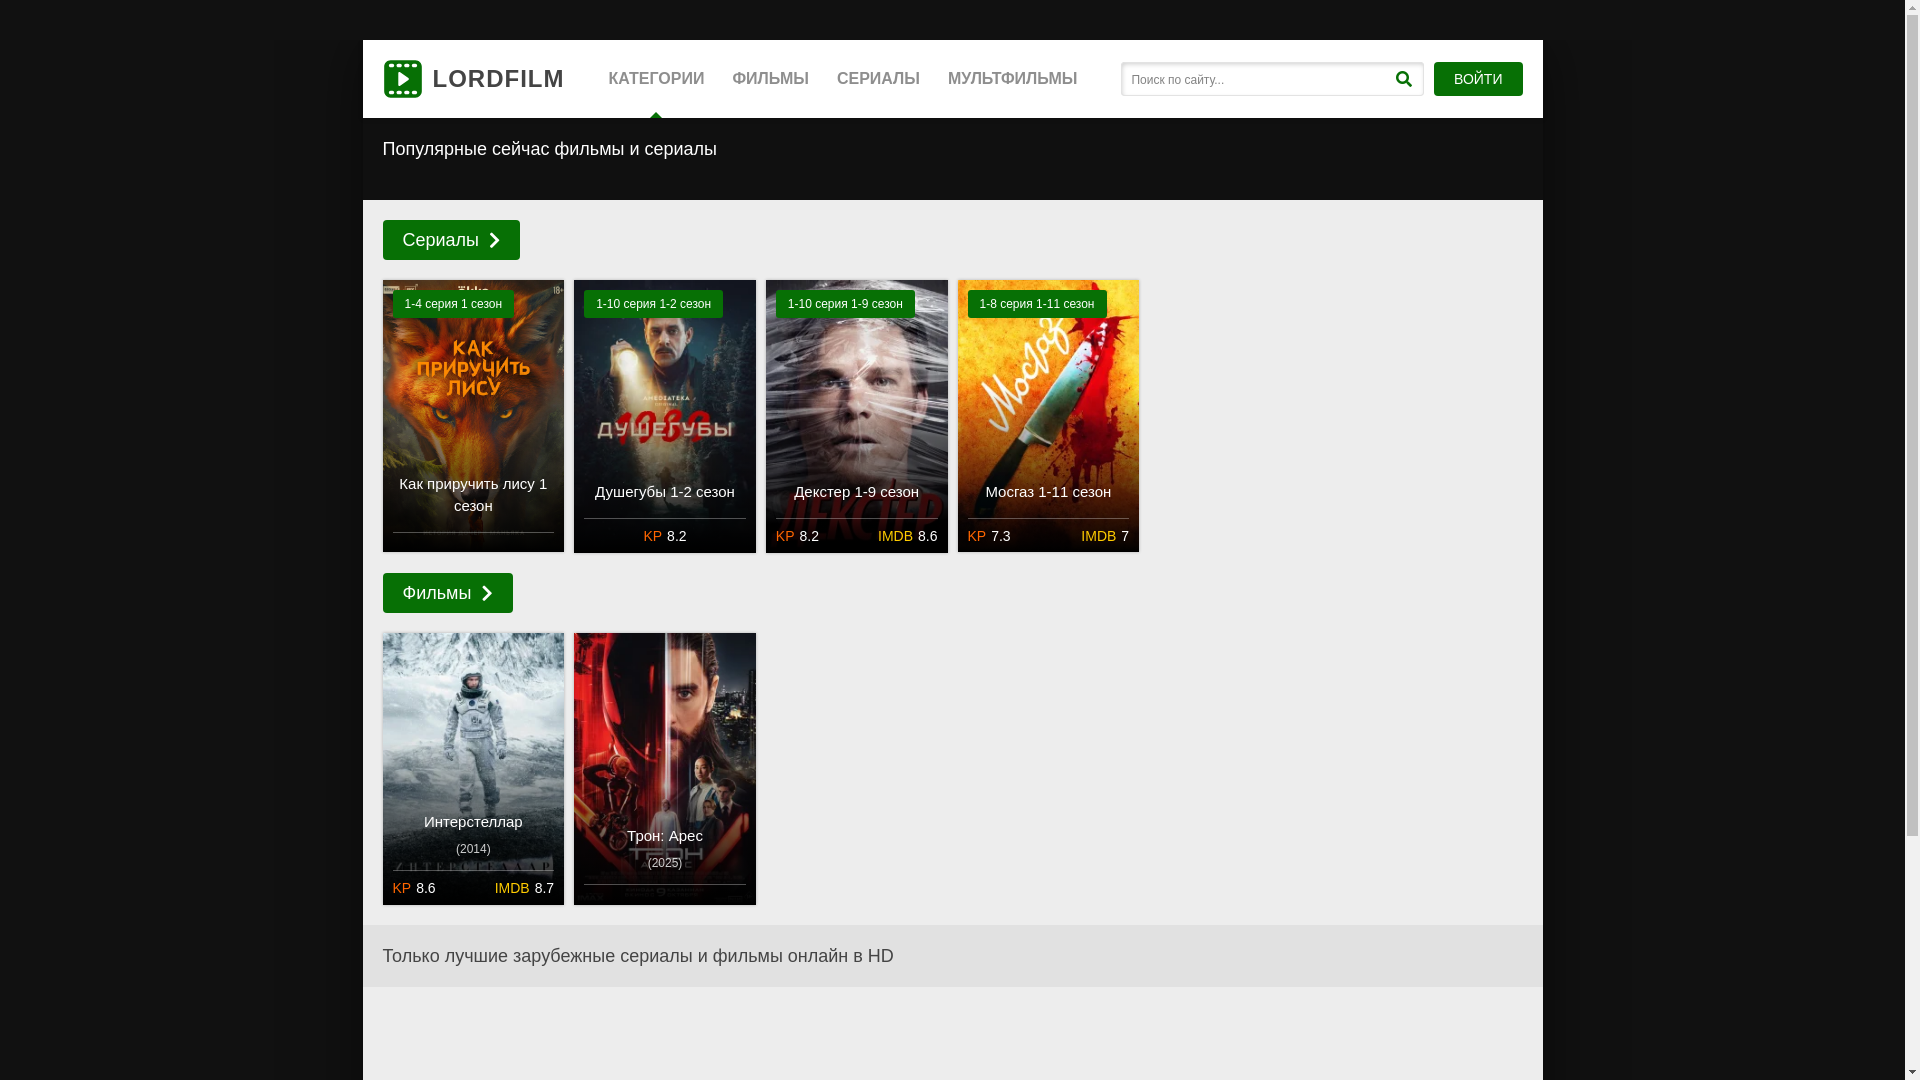Viewport: 1920px width, 1080px height.
Task: Click the LORDFILM site title text
Action: 498,79
